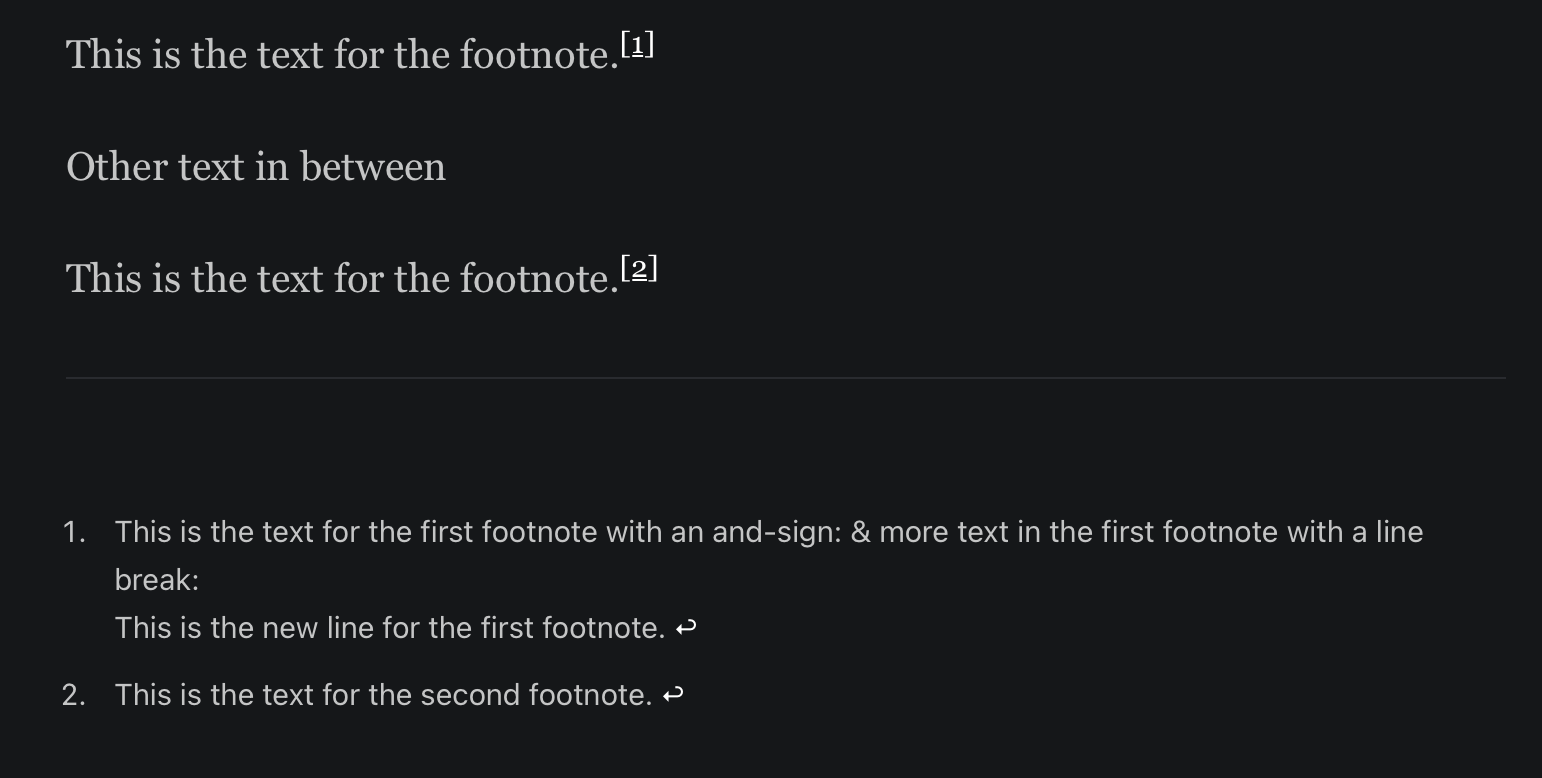The image size is (1542, 778).
Task: Click list number '1.' in the footnotes
Action: pyautogui.click(x=74, y=532)
